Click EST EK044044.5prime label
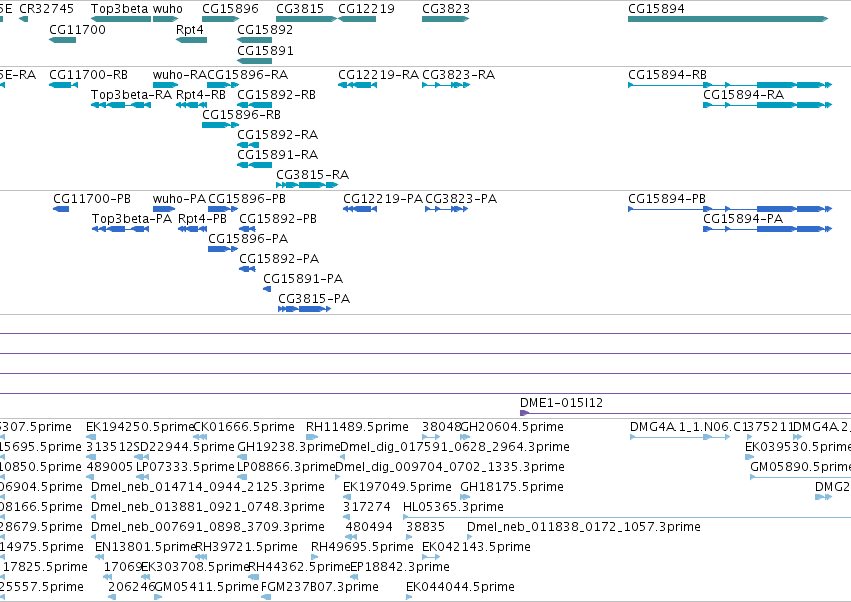The width and height of the screenshot is (851, 602). [x=460, y=587]
